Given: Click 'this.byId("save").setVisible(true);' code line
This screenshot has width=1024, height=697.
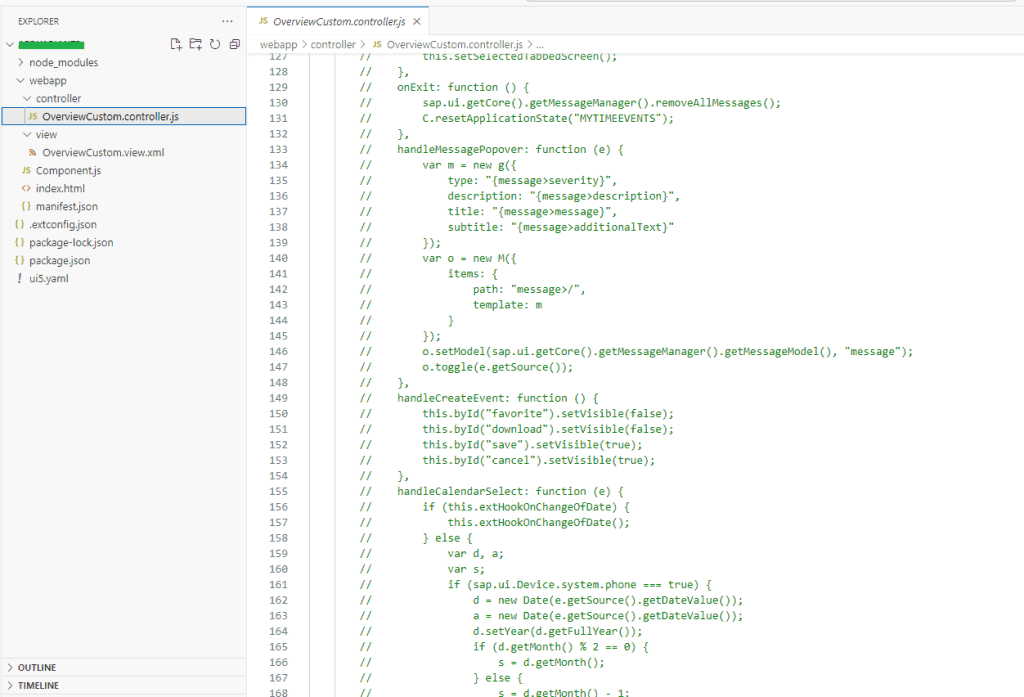Looking at the screenshot, I should 532,445.
